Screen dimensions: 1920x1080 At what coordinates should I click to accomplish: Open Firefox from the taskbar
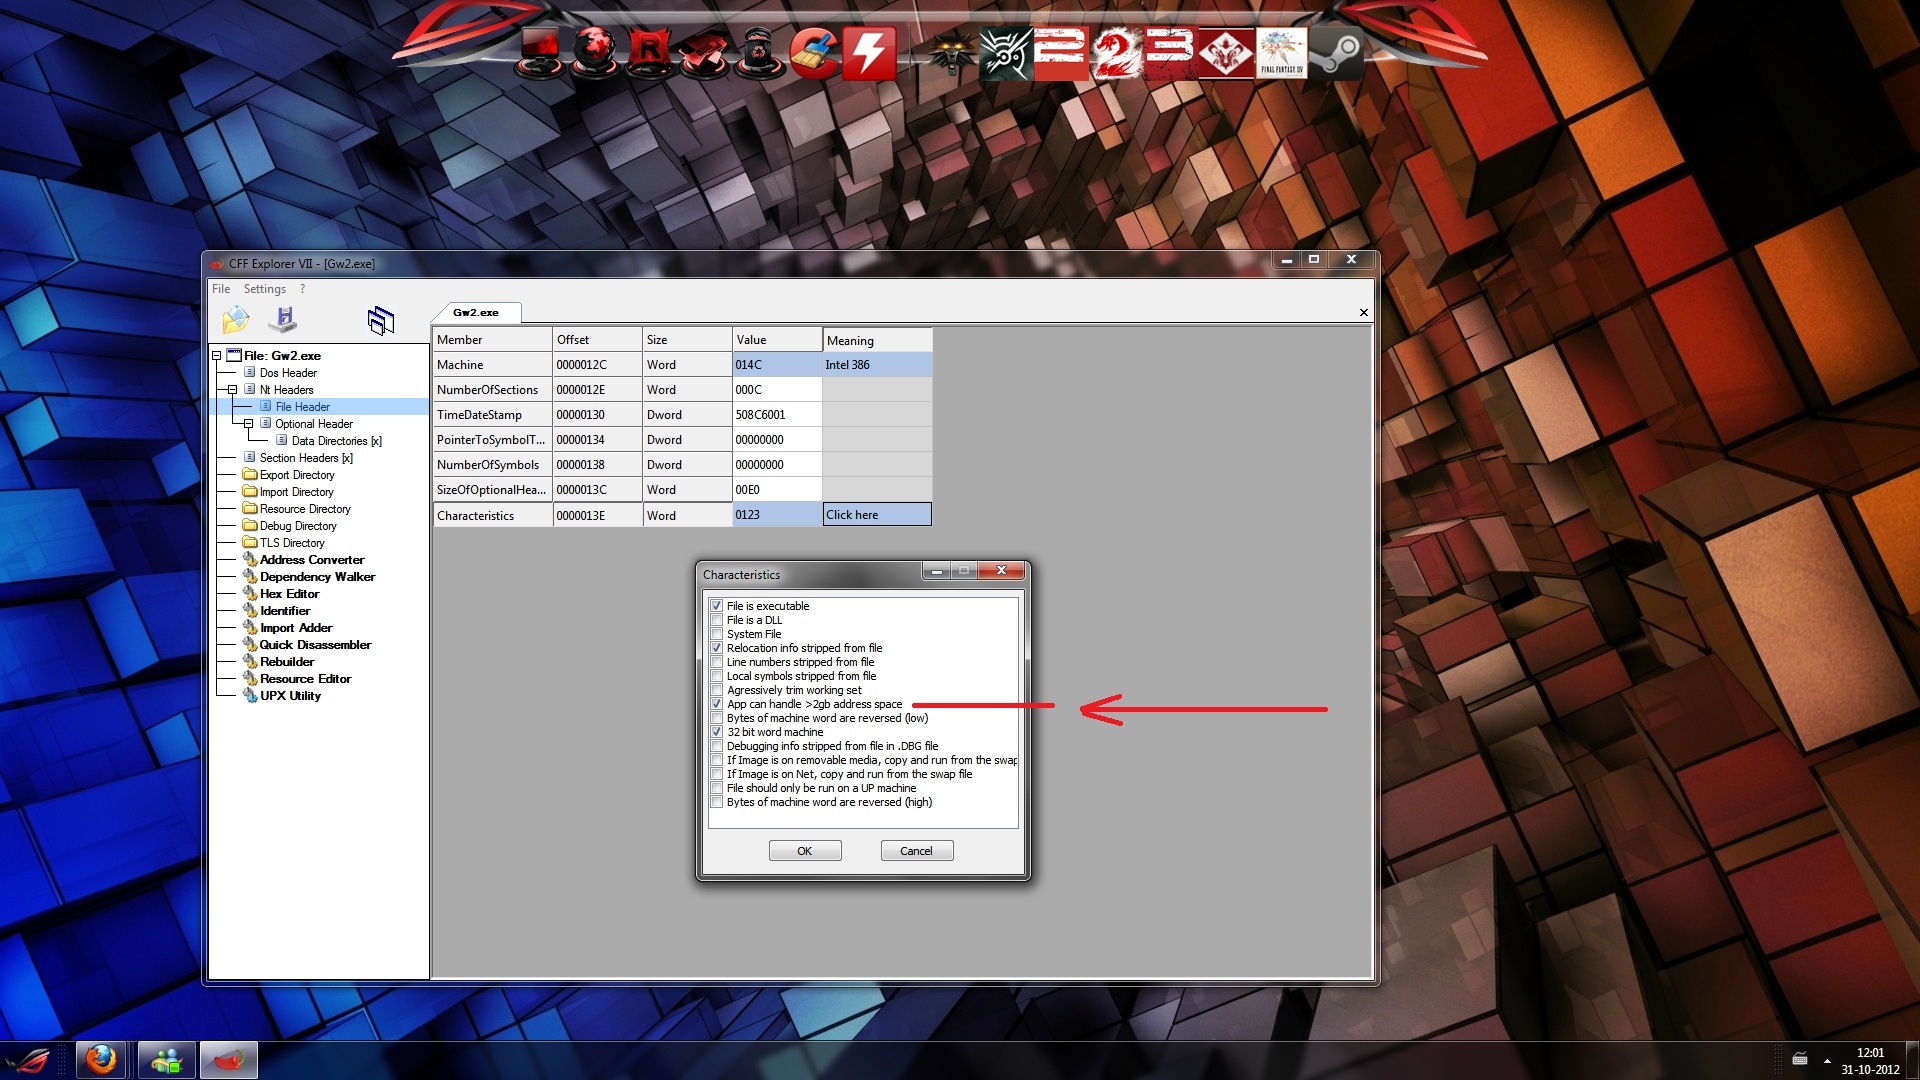coord(101,1059)
